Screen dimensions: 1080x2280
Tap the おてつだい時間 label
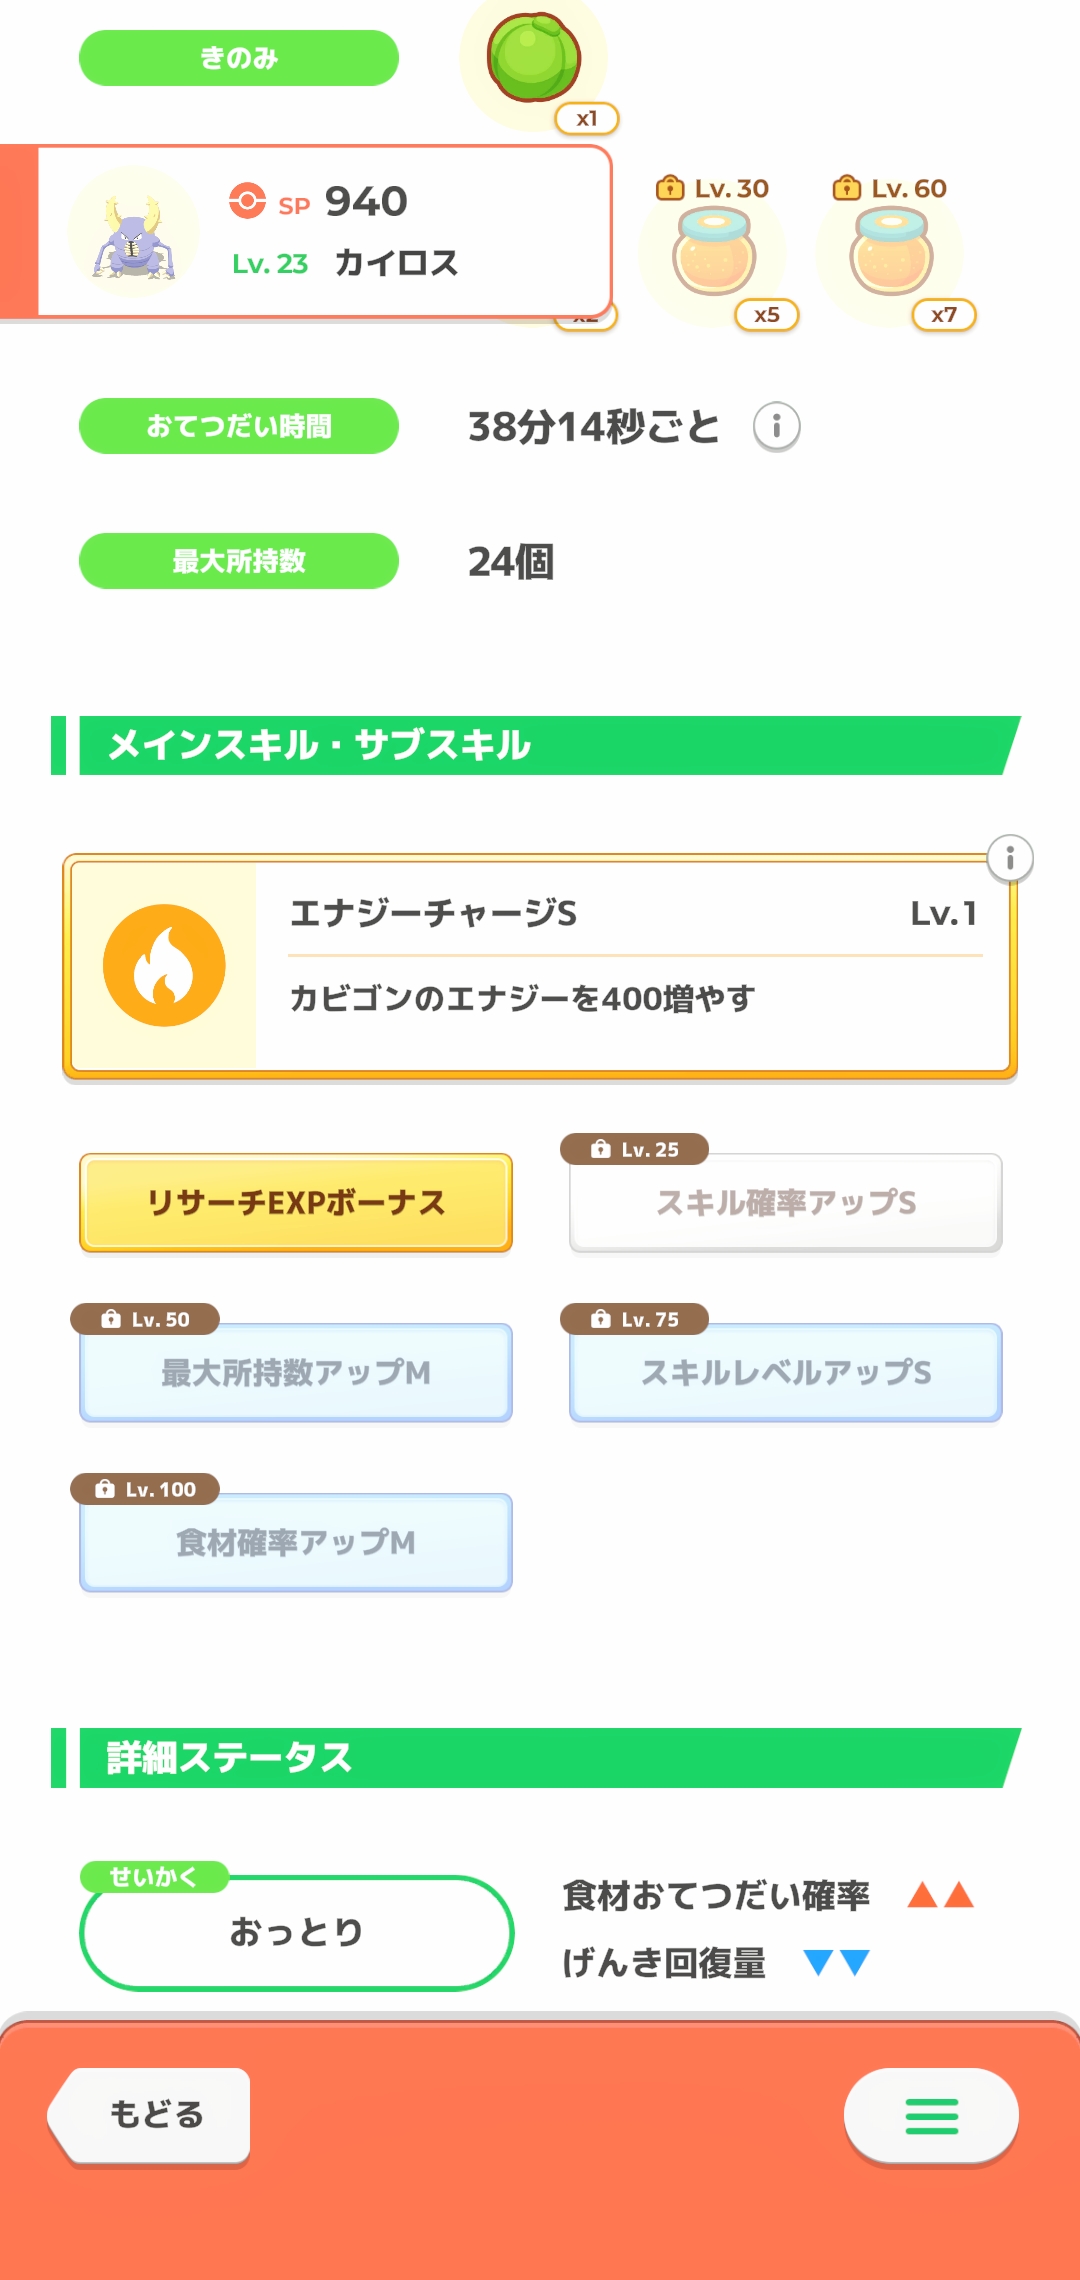point(239,426)
